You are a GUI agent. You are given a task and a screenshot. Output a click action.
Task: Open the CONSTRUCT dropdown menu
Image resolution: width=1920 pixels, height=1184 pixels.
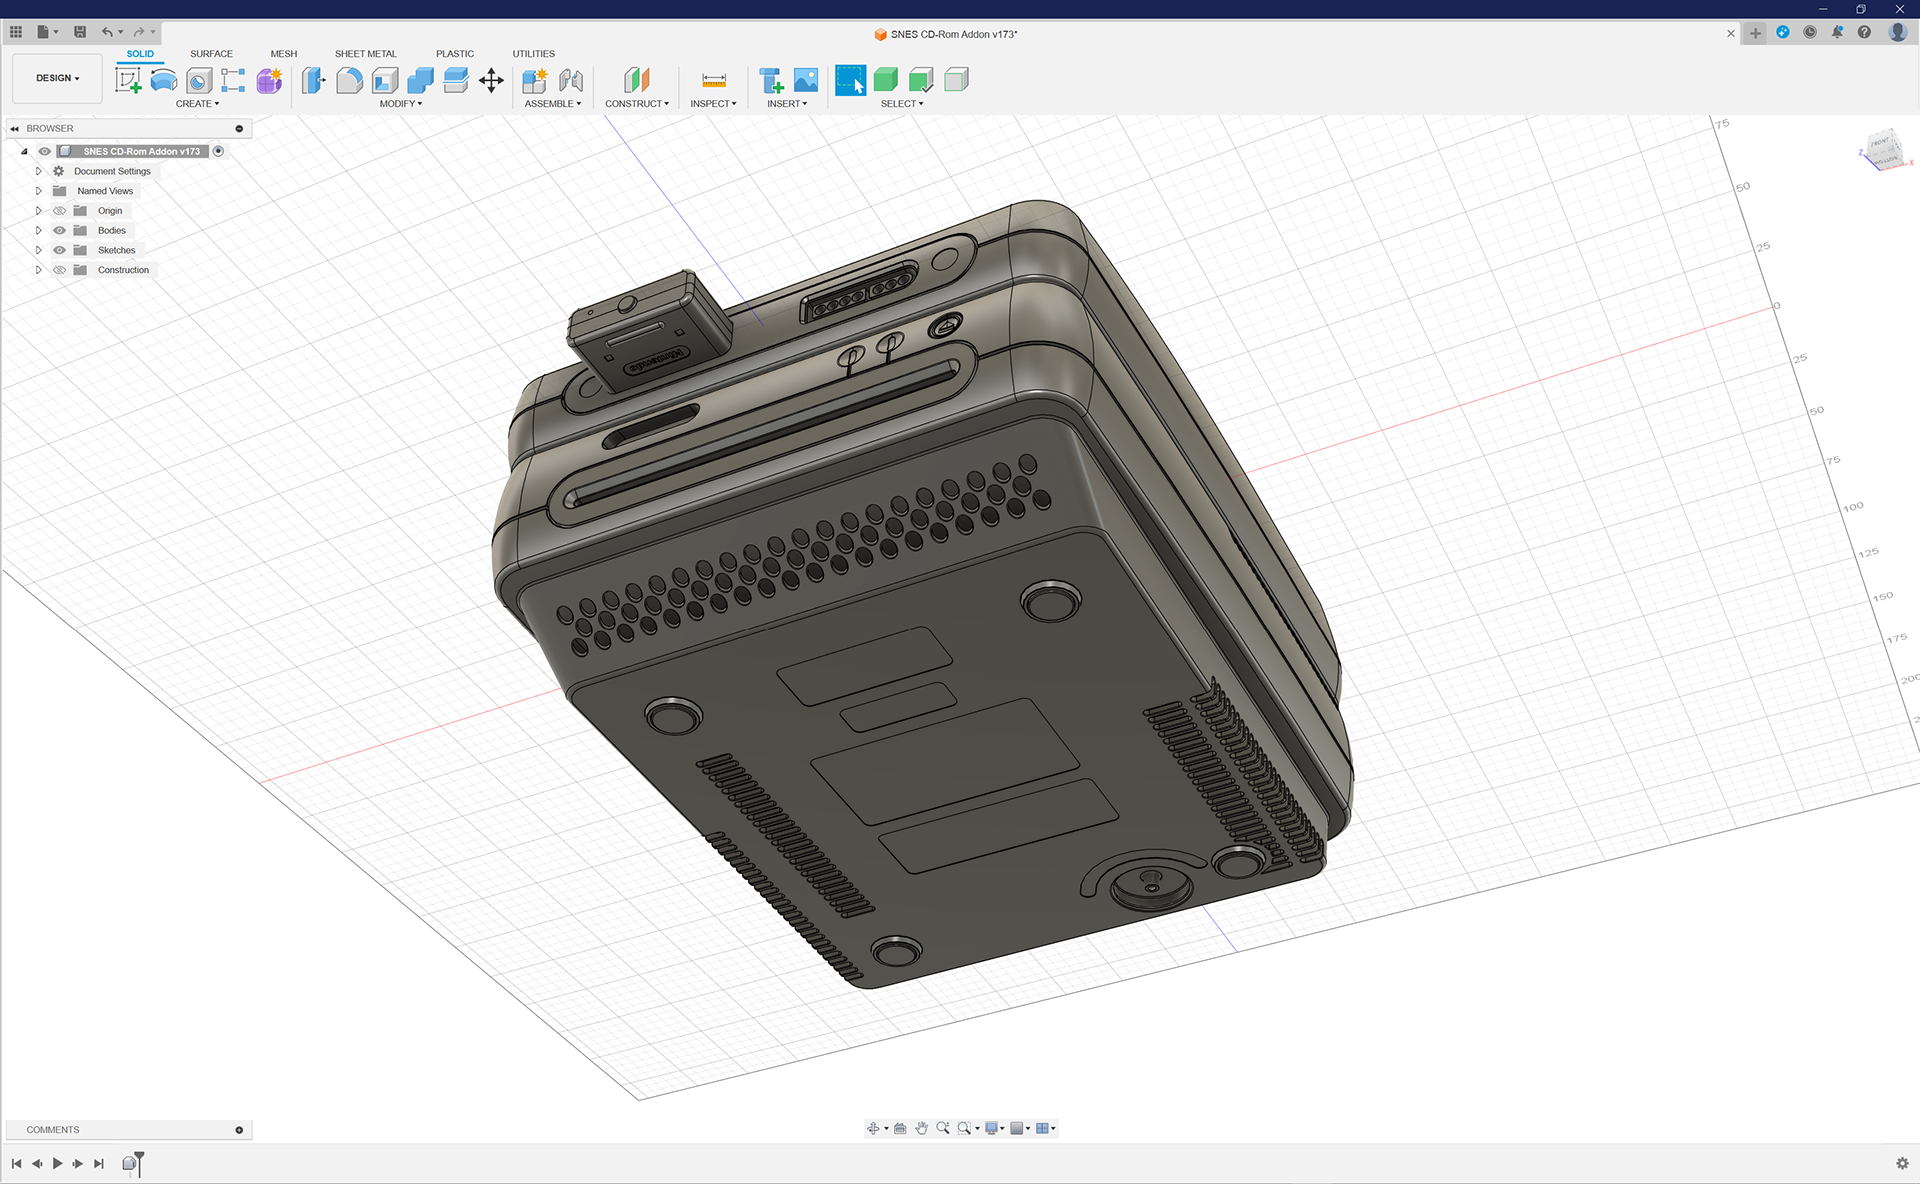click(637, 104)
